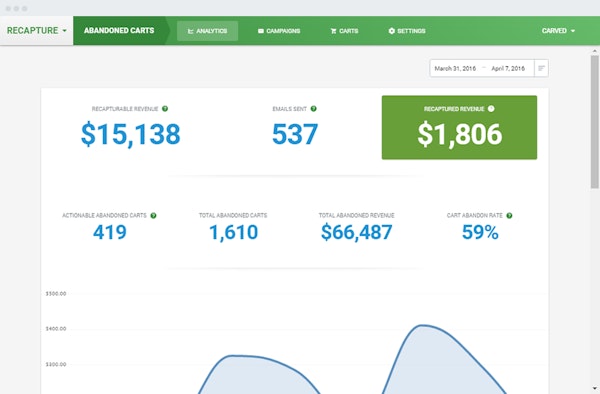The width and height of the screenshot is (600, 394).
Task: Switch to the Campaigns tab
Action: (279, 31)
